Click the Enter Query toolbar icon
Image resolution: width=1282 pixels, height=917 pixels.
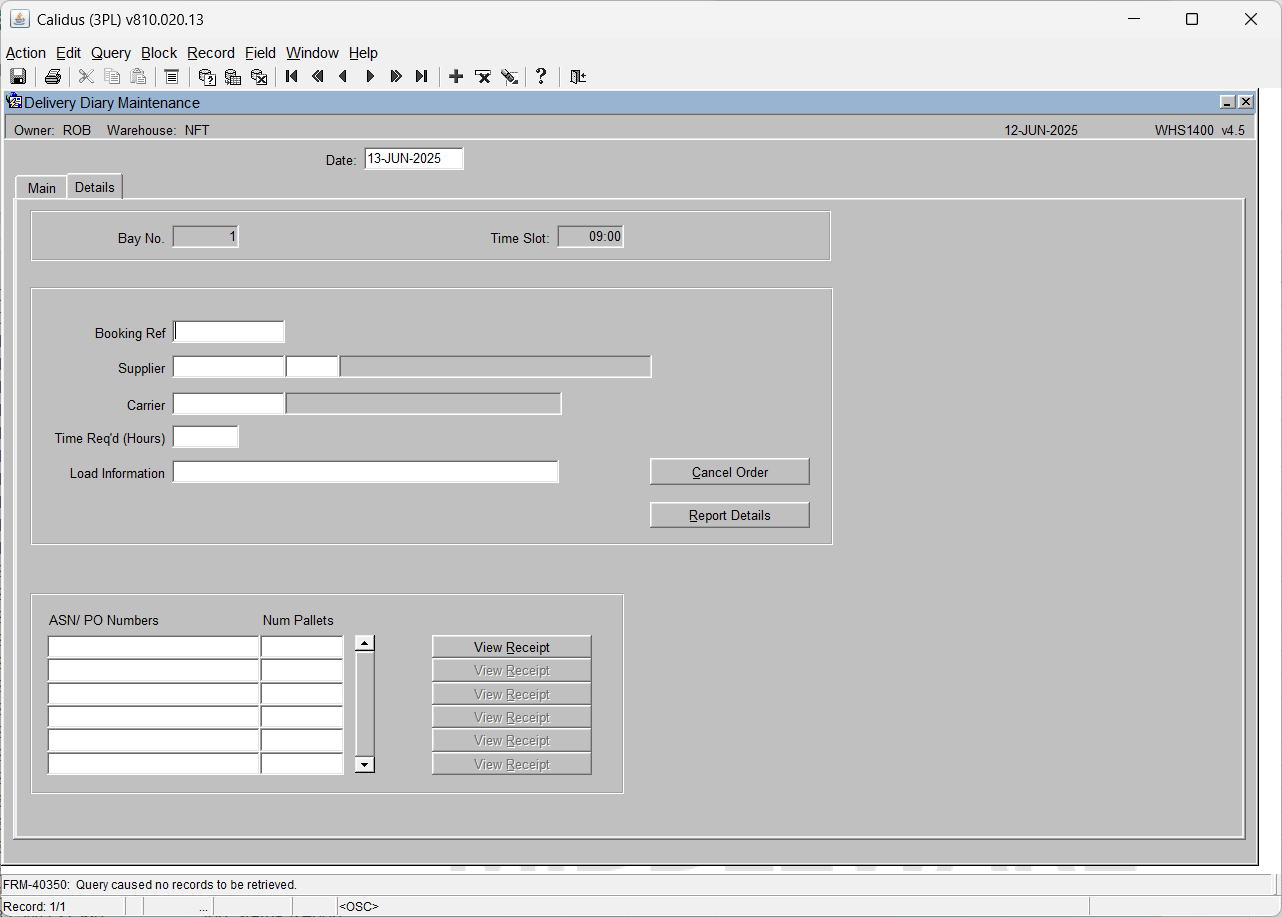207,77
